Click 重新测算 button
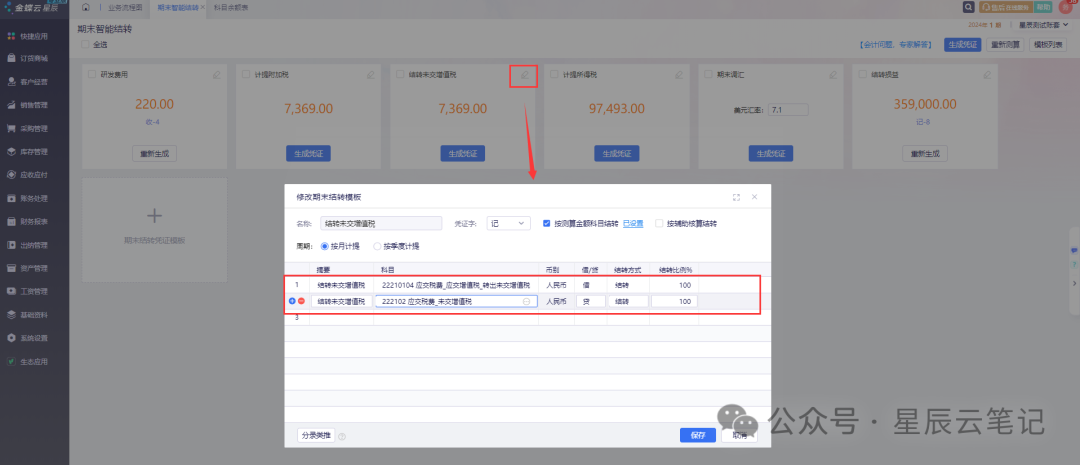This screenshot has height=465, width=1080. click(x=1004, y=45)
